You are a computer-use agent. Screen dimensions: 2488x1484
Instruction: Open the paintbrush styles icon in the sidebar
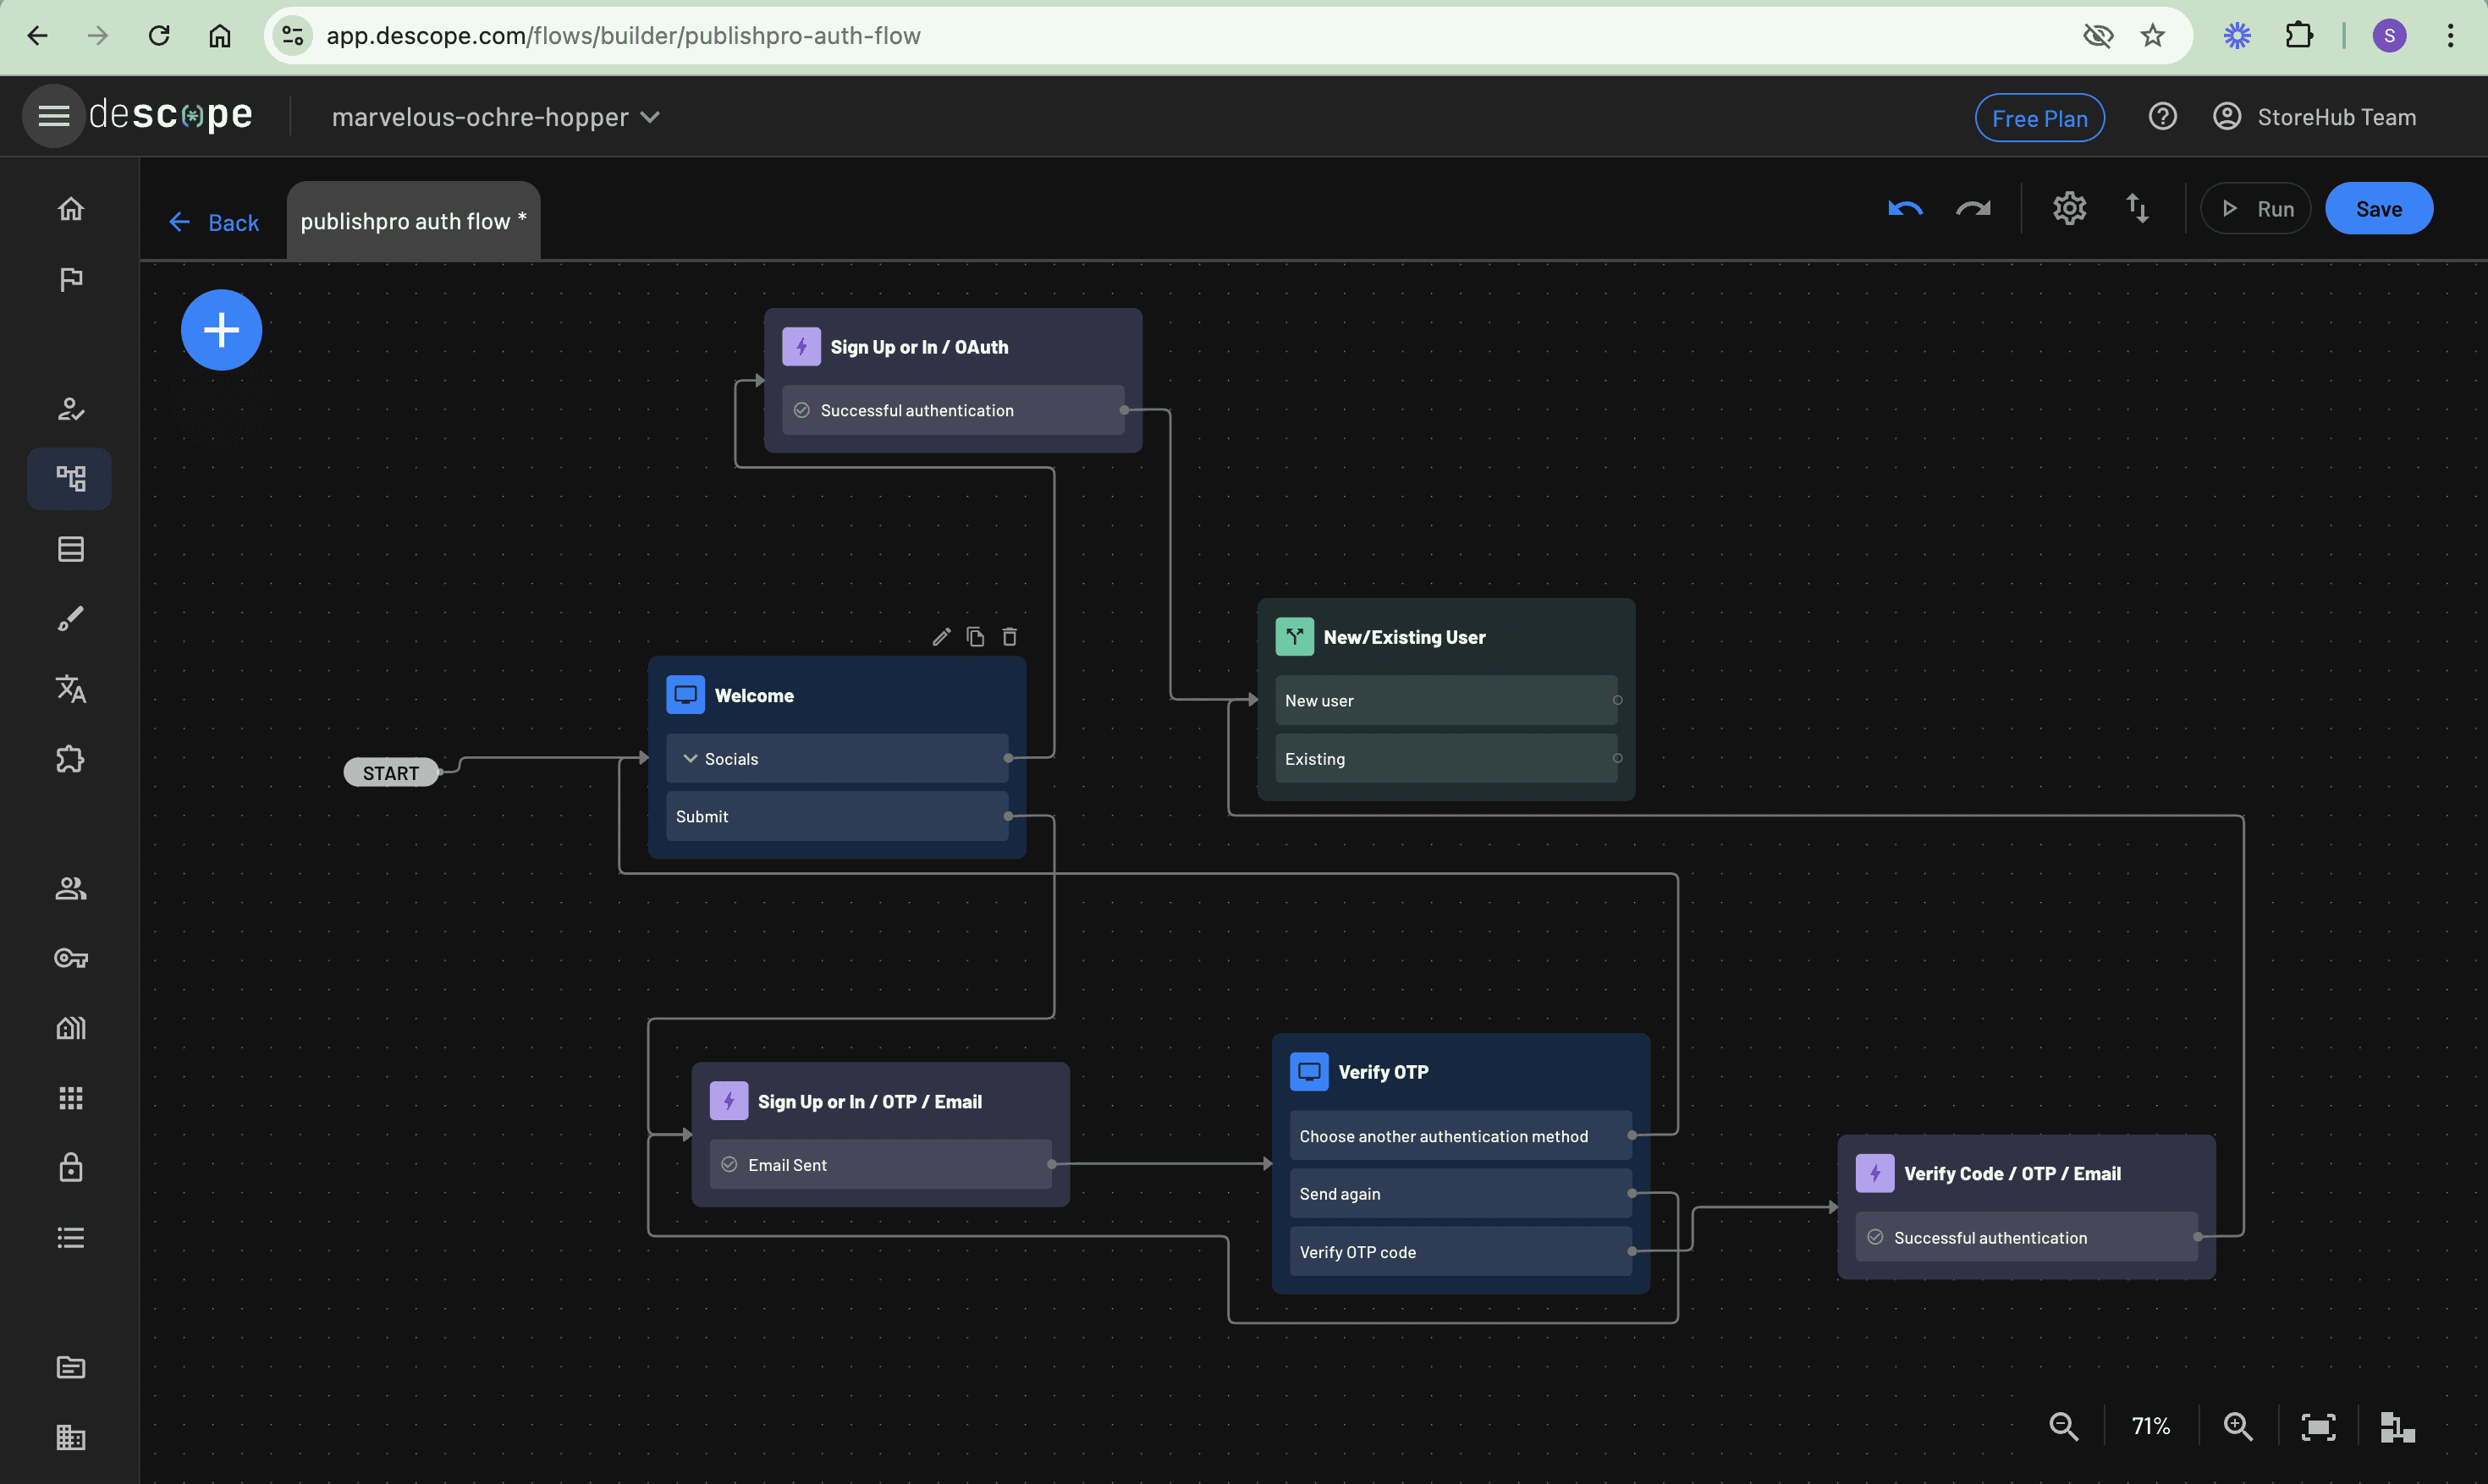(71, 619)
